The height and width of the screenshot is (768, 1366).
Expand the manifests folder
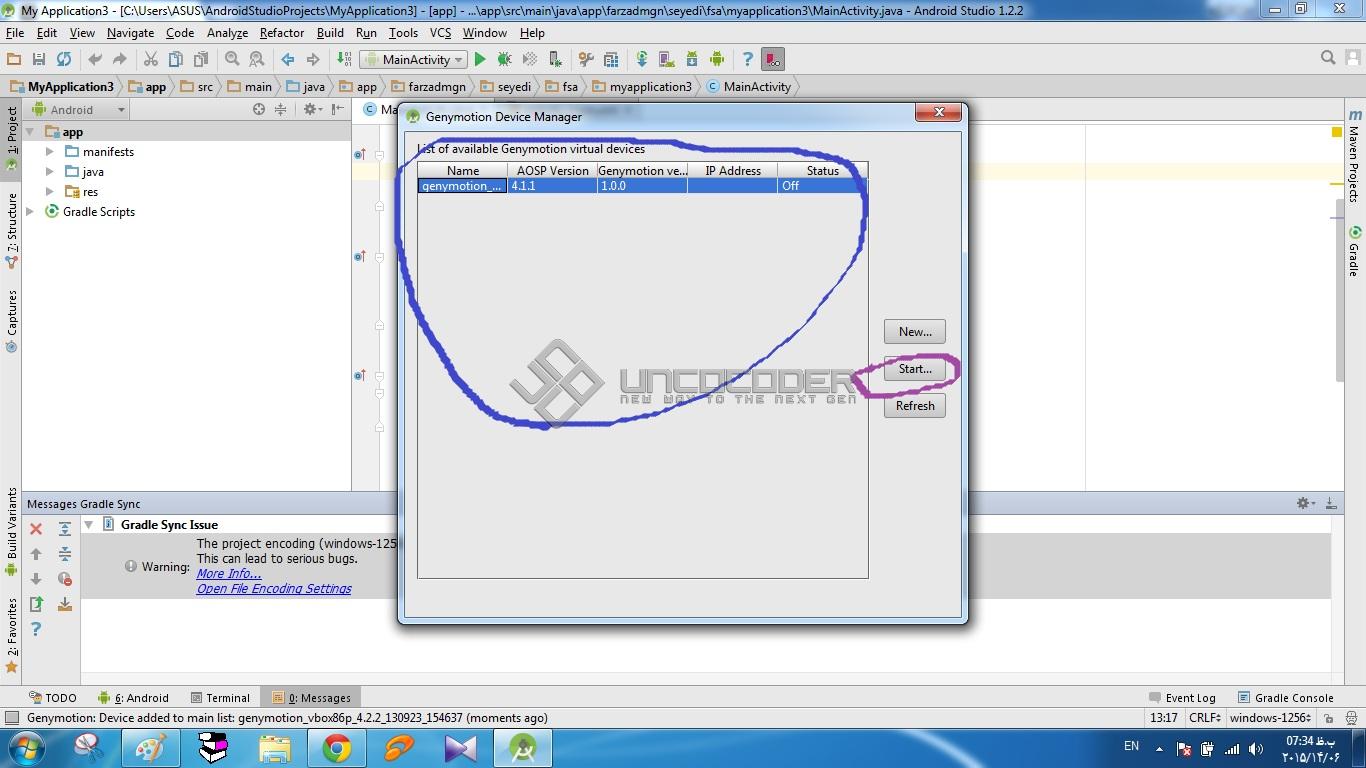[x=50, y=152]
